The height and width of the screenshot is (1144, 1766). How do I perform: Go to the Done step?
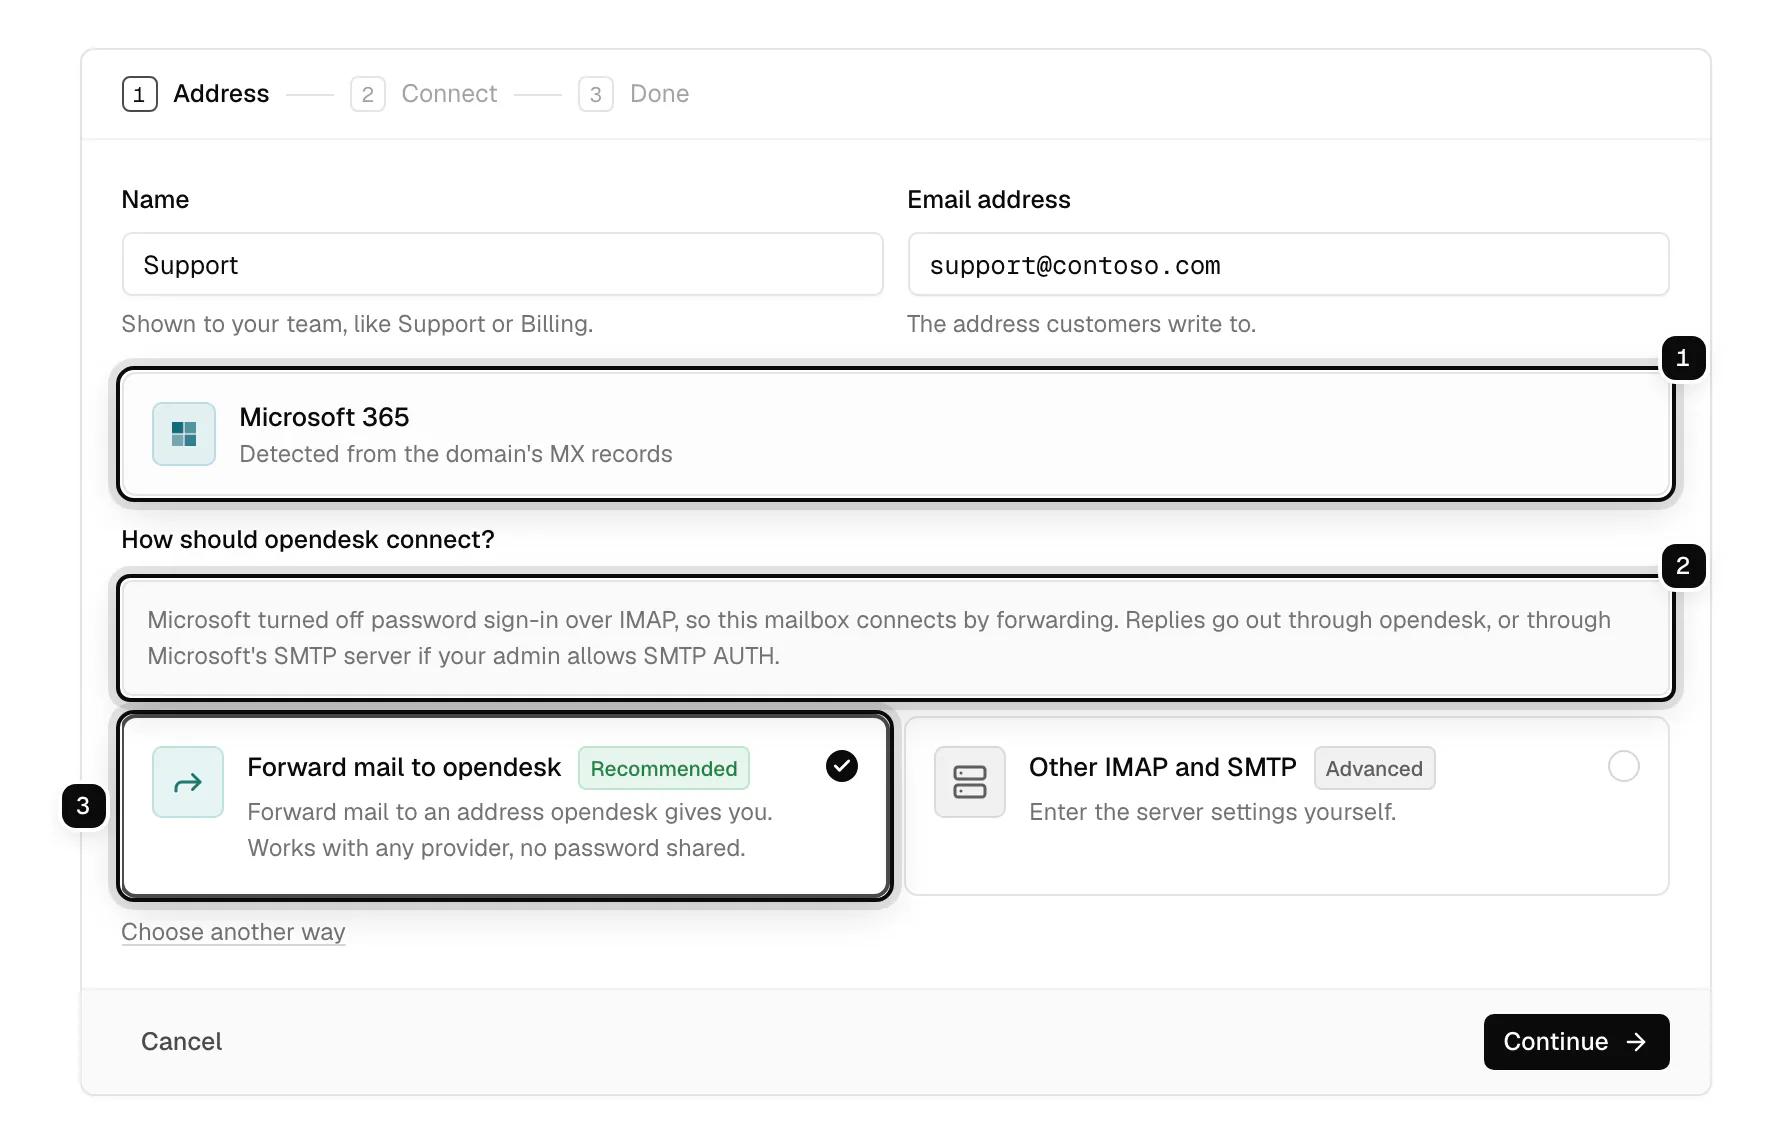pyautogui.click(x=634, y=94)
